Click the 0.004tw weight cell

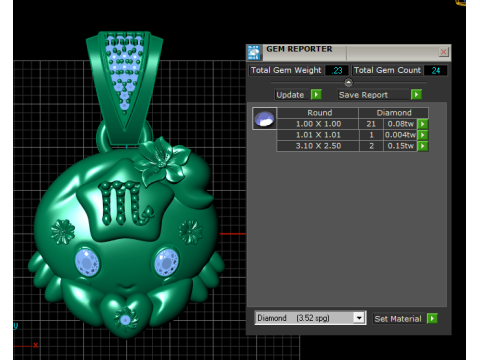(x=400, y=135)
